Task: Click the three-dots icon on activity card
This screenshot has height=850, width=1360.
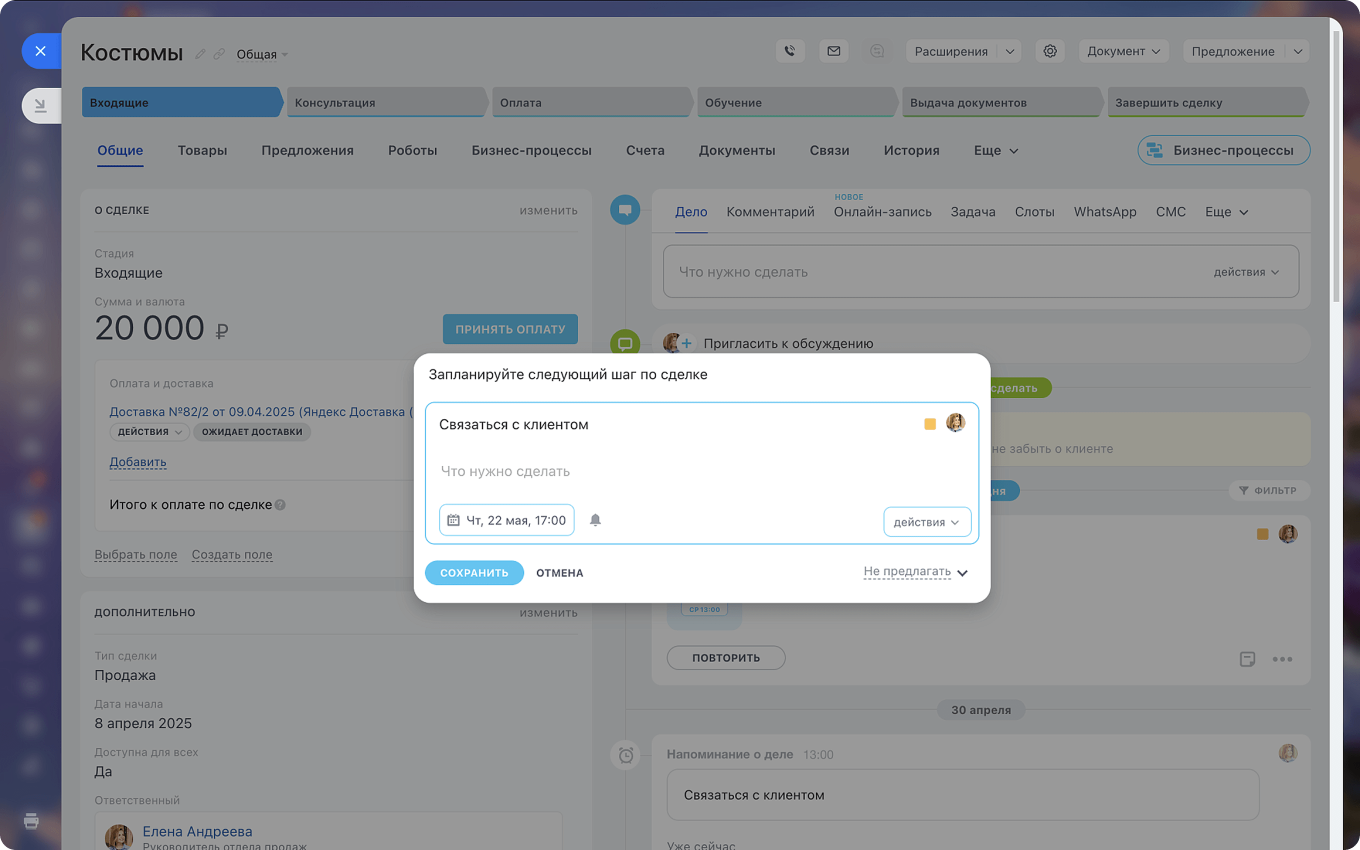Action: pos(1282,659)
